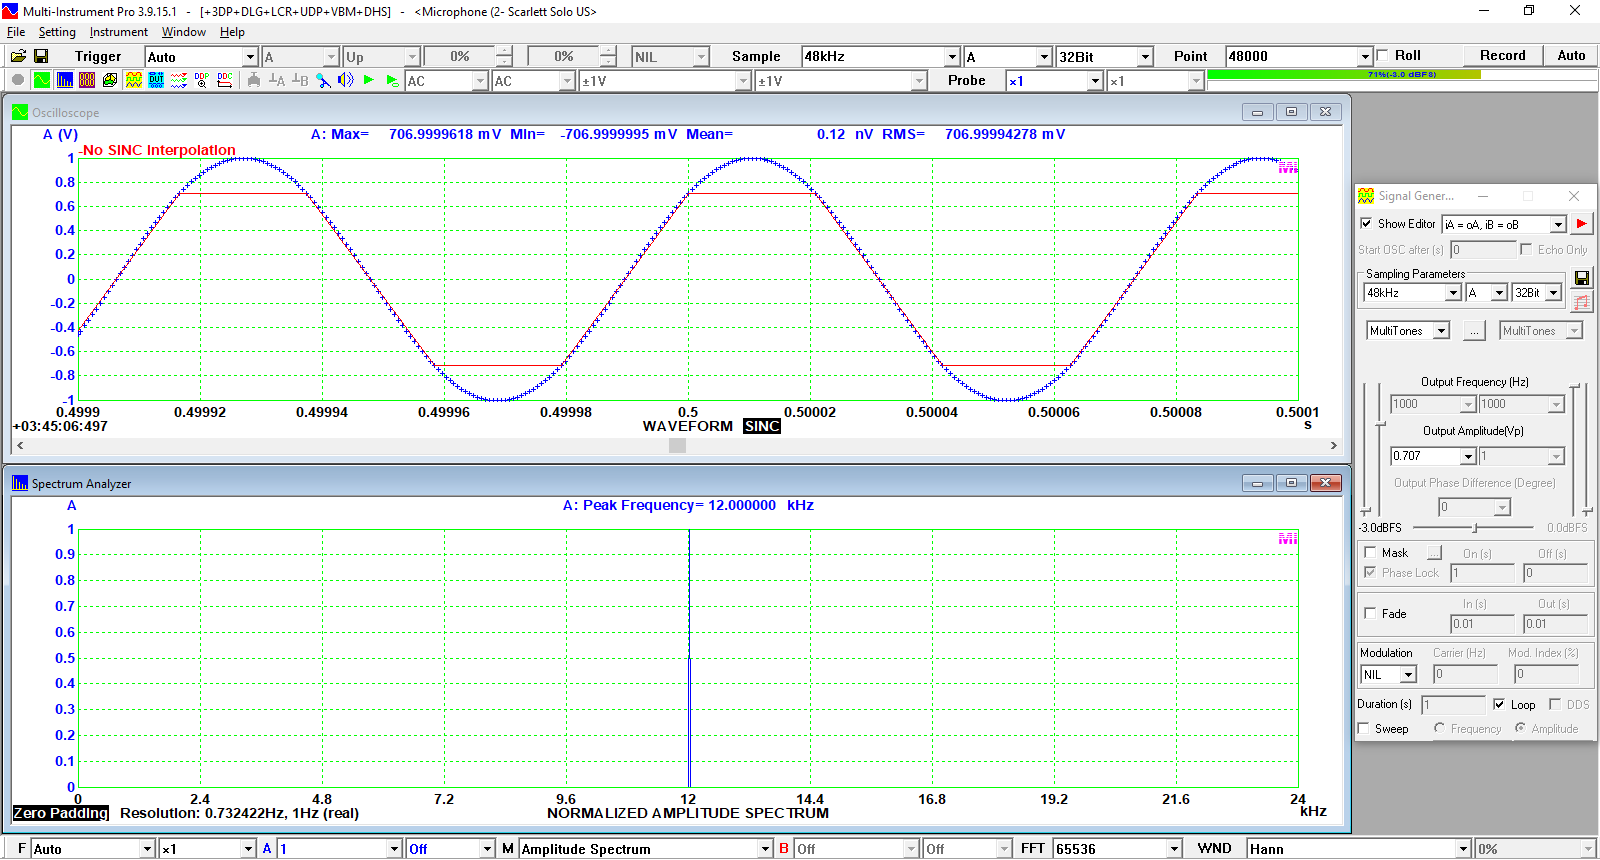The height and width of the screenshot is (860, 1600).
Task: Open the WND Hann window dropdown
Action: [x=1463, y=849]
